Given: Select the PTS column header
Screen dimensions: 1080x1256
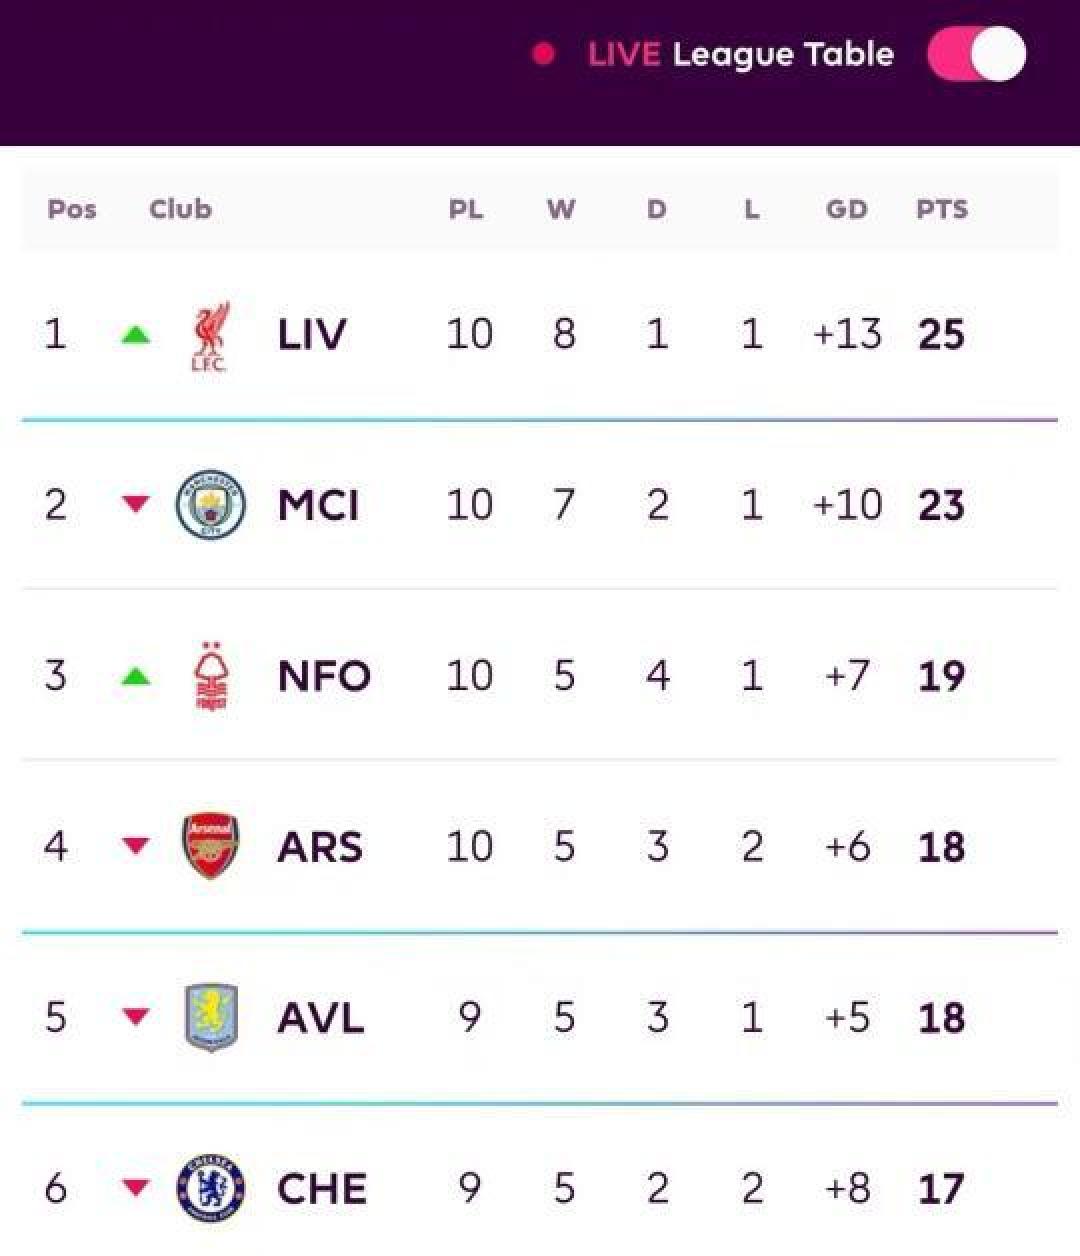Looking at the screenshot, I should point(941,209).
